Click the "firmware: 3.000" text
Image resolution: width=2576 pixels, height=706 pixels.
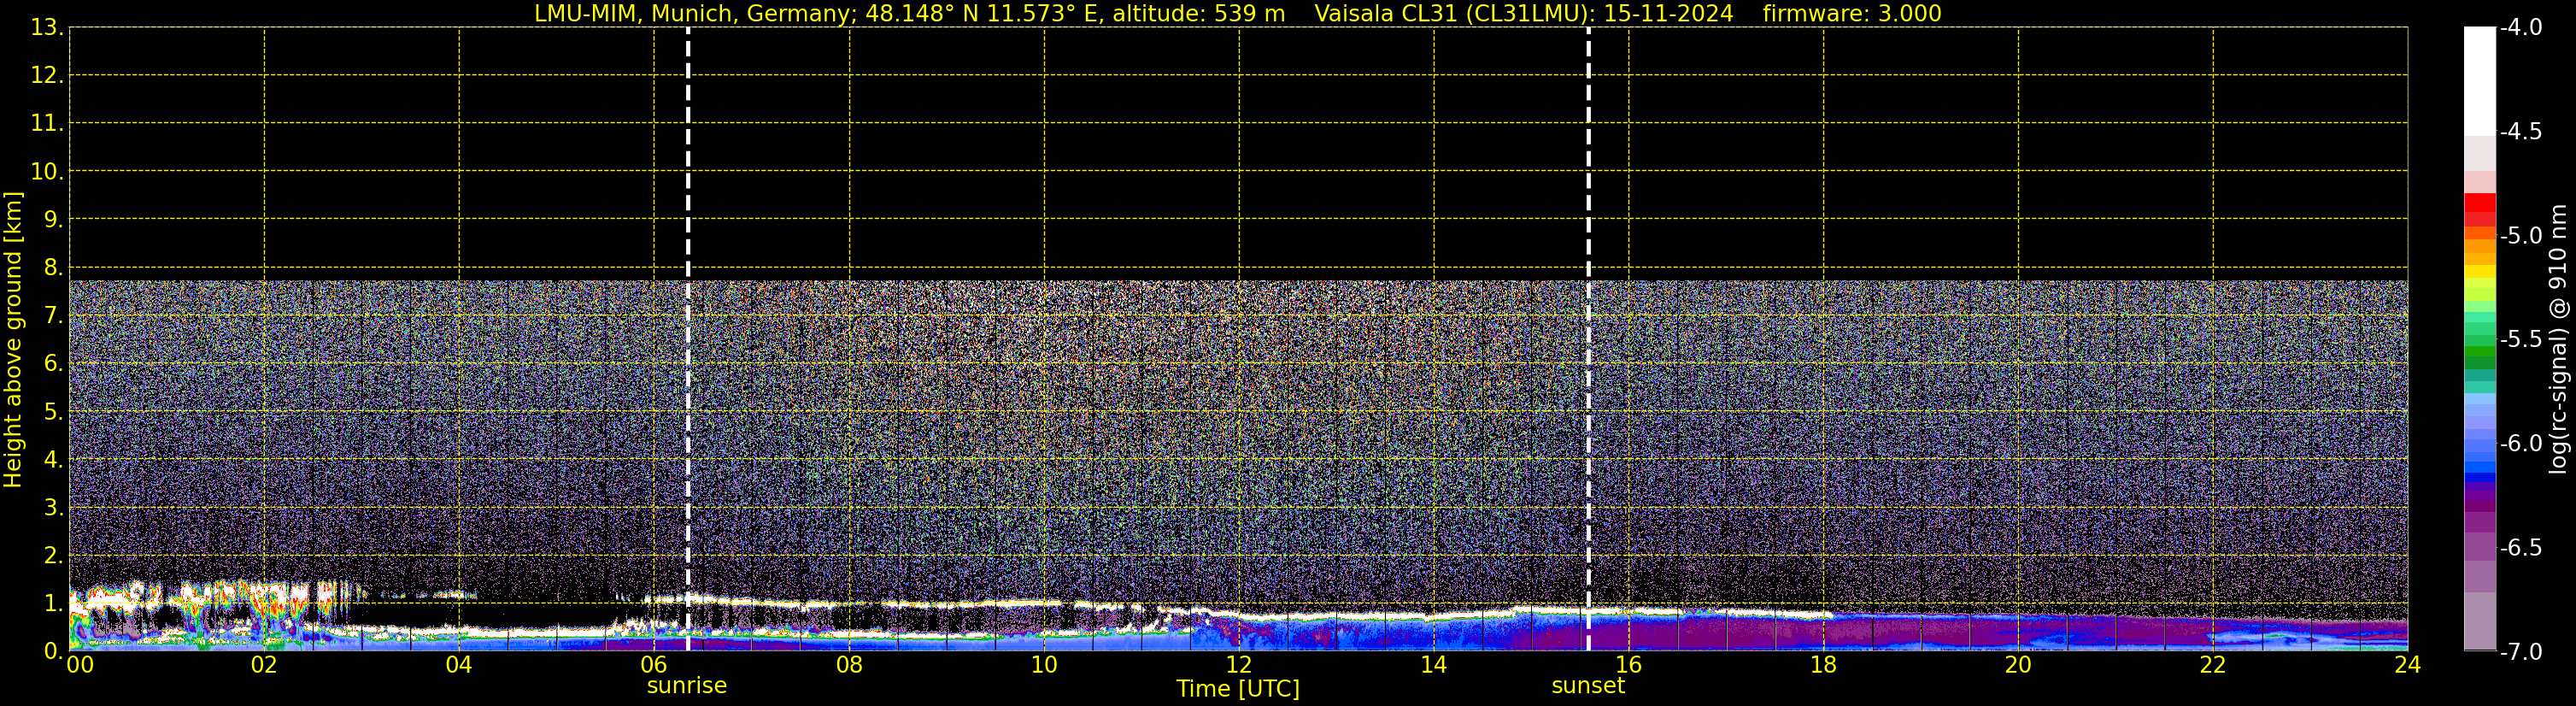tap(1852, 14)
